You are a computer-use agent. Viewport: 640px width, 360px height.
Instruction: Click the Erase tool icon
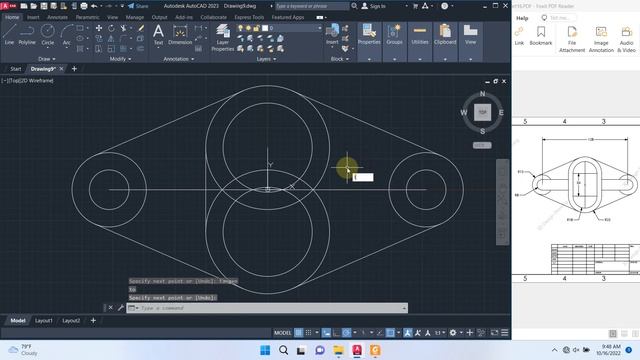(141, 28)
